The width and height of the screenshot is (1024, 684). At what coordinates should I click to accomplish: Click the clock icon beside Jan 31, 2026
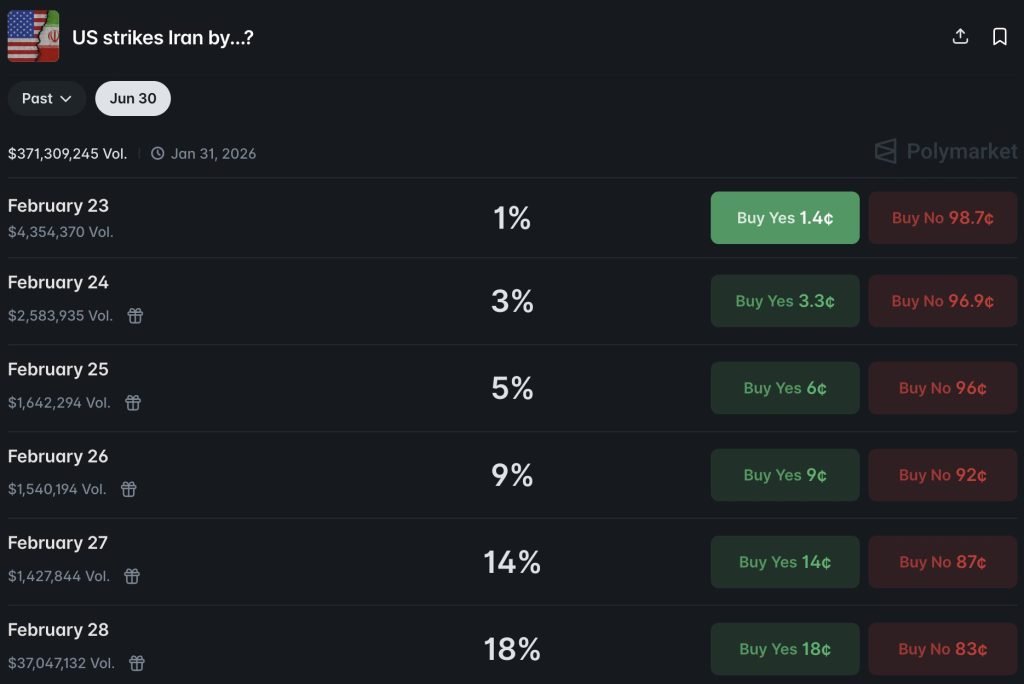[158, 154]
